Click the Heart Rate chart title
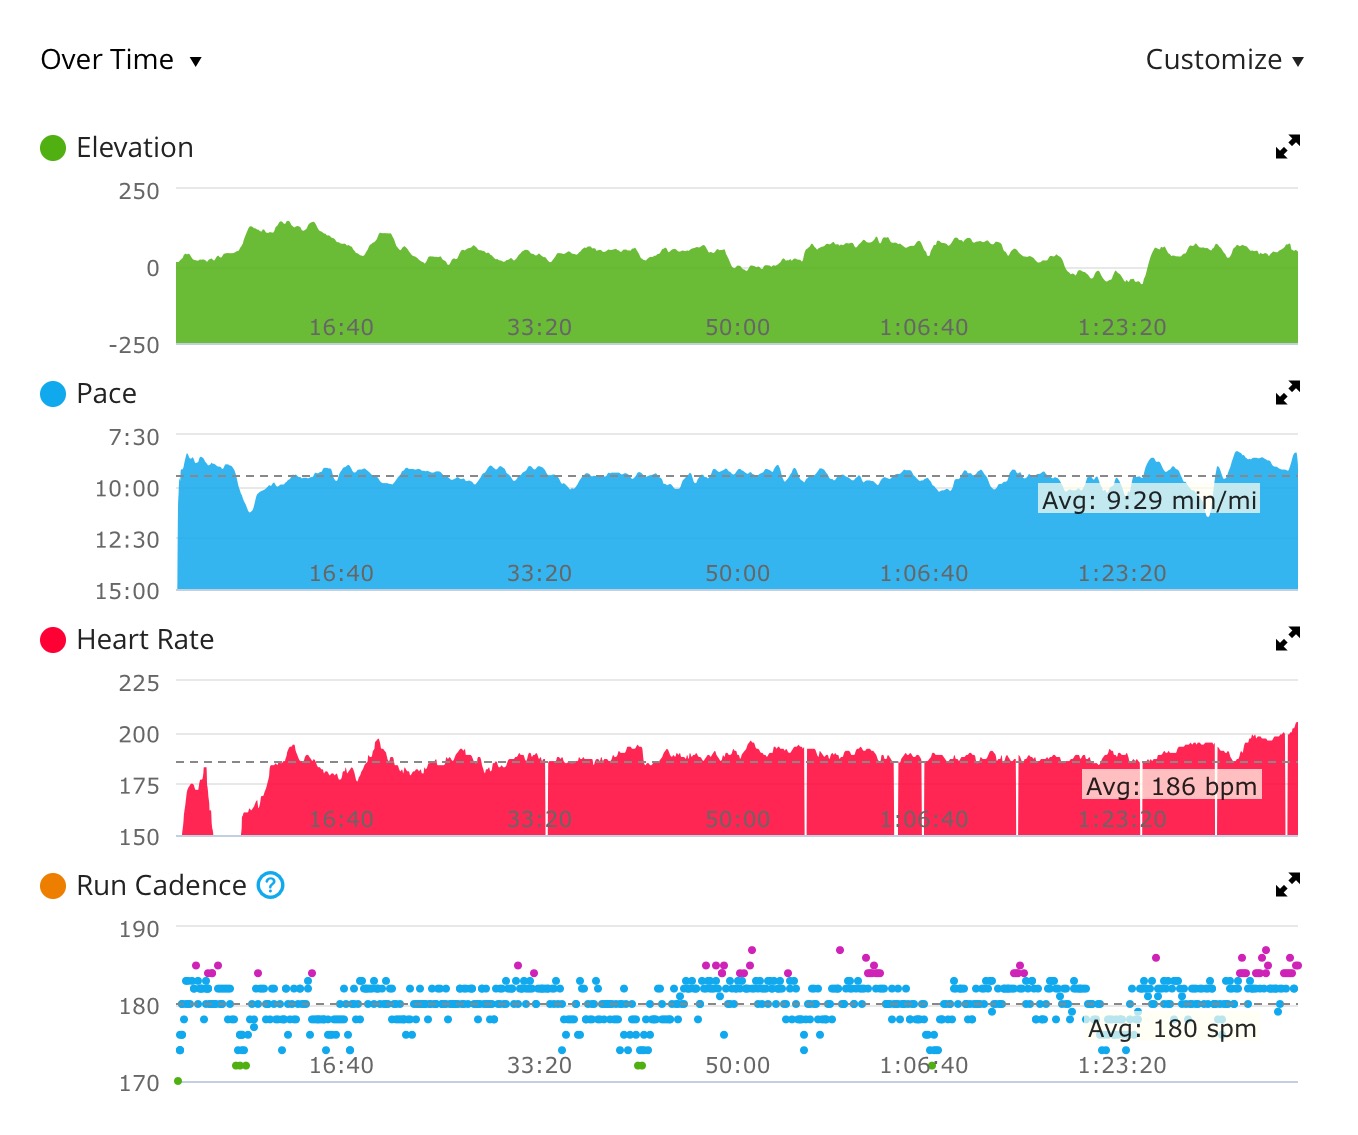 click(145, 640)
